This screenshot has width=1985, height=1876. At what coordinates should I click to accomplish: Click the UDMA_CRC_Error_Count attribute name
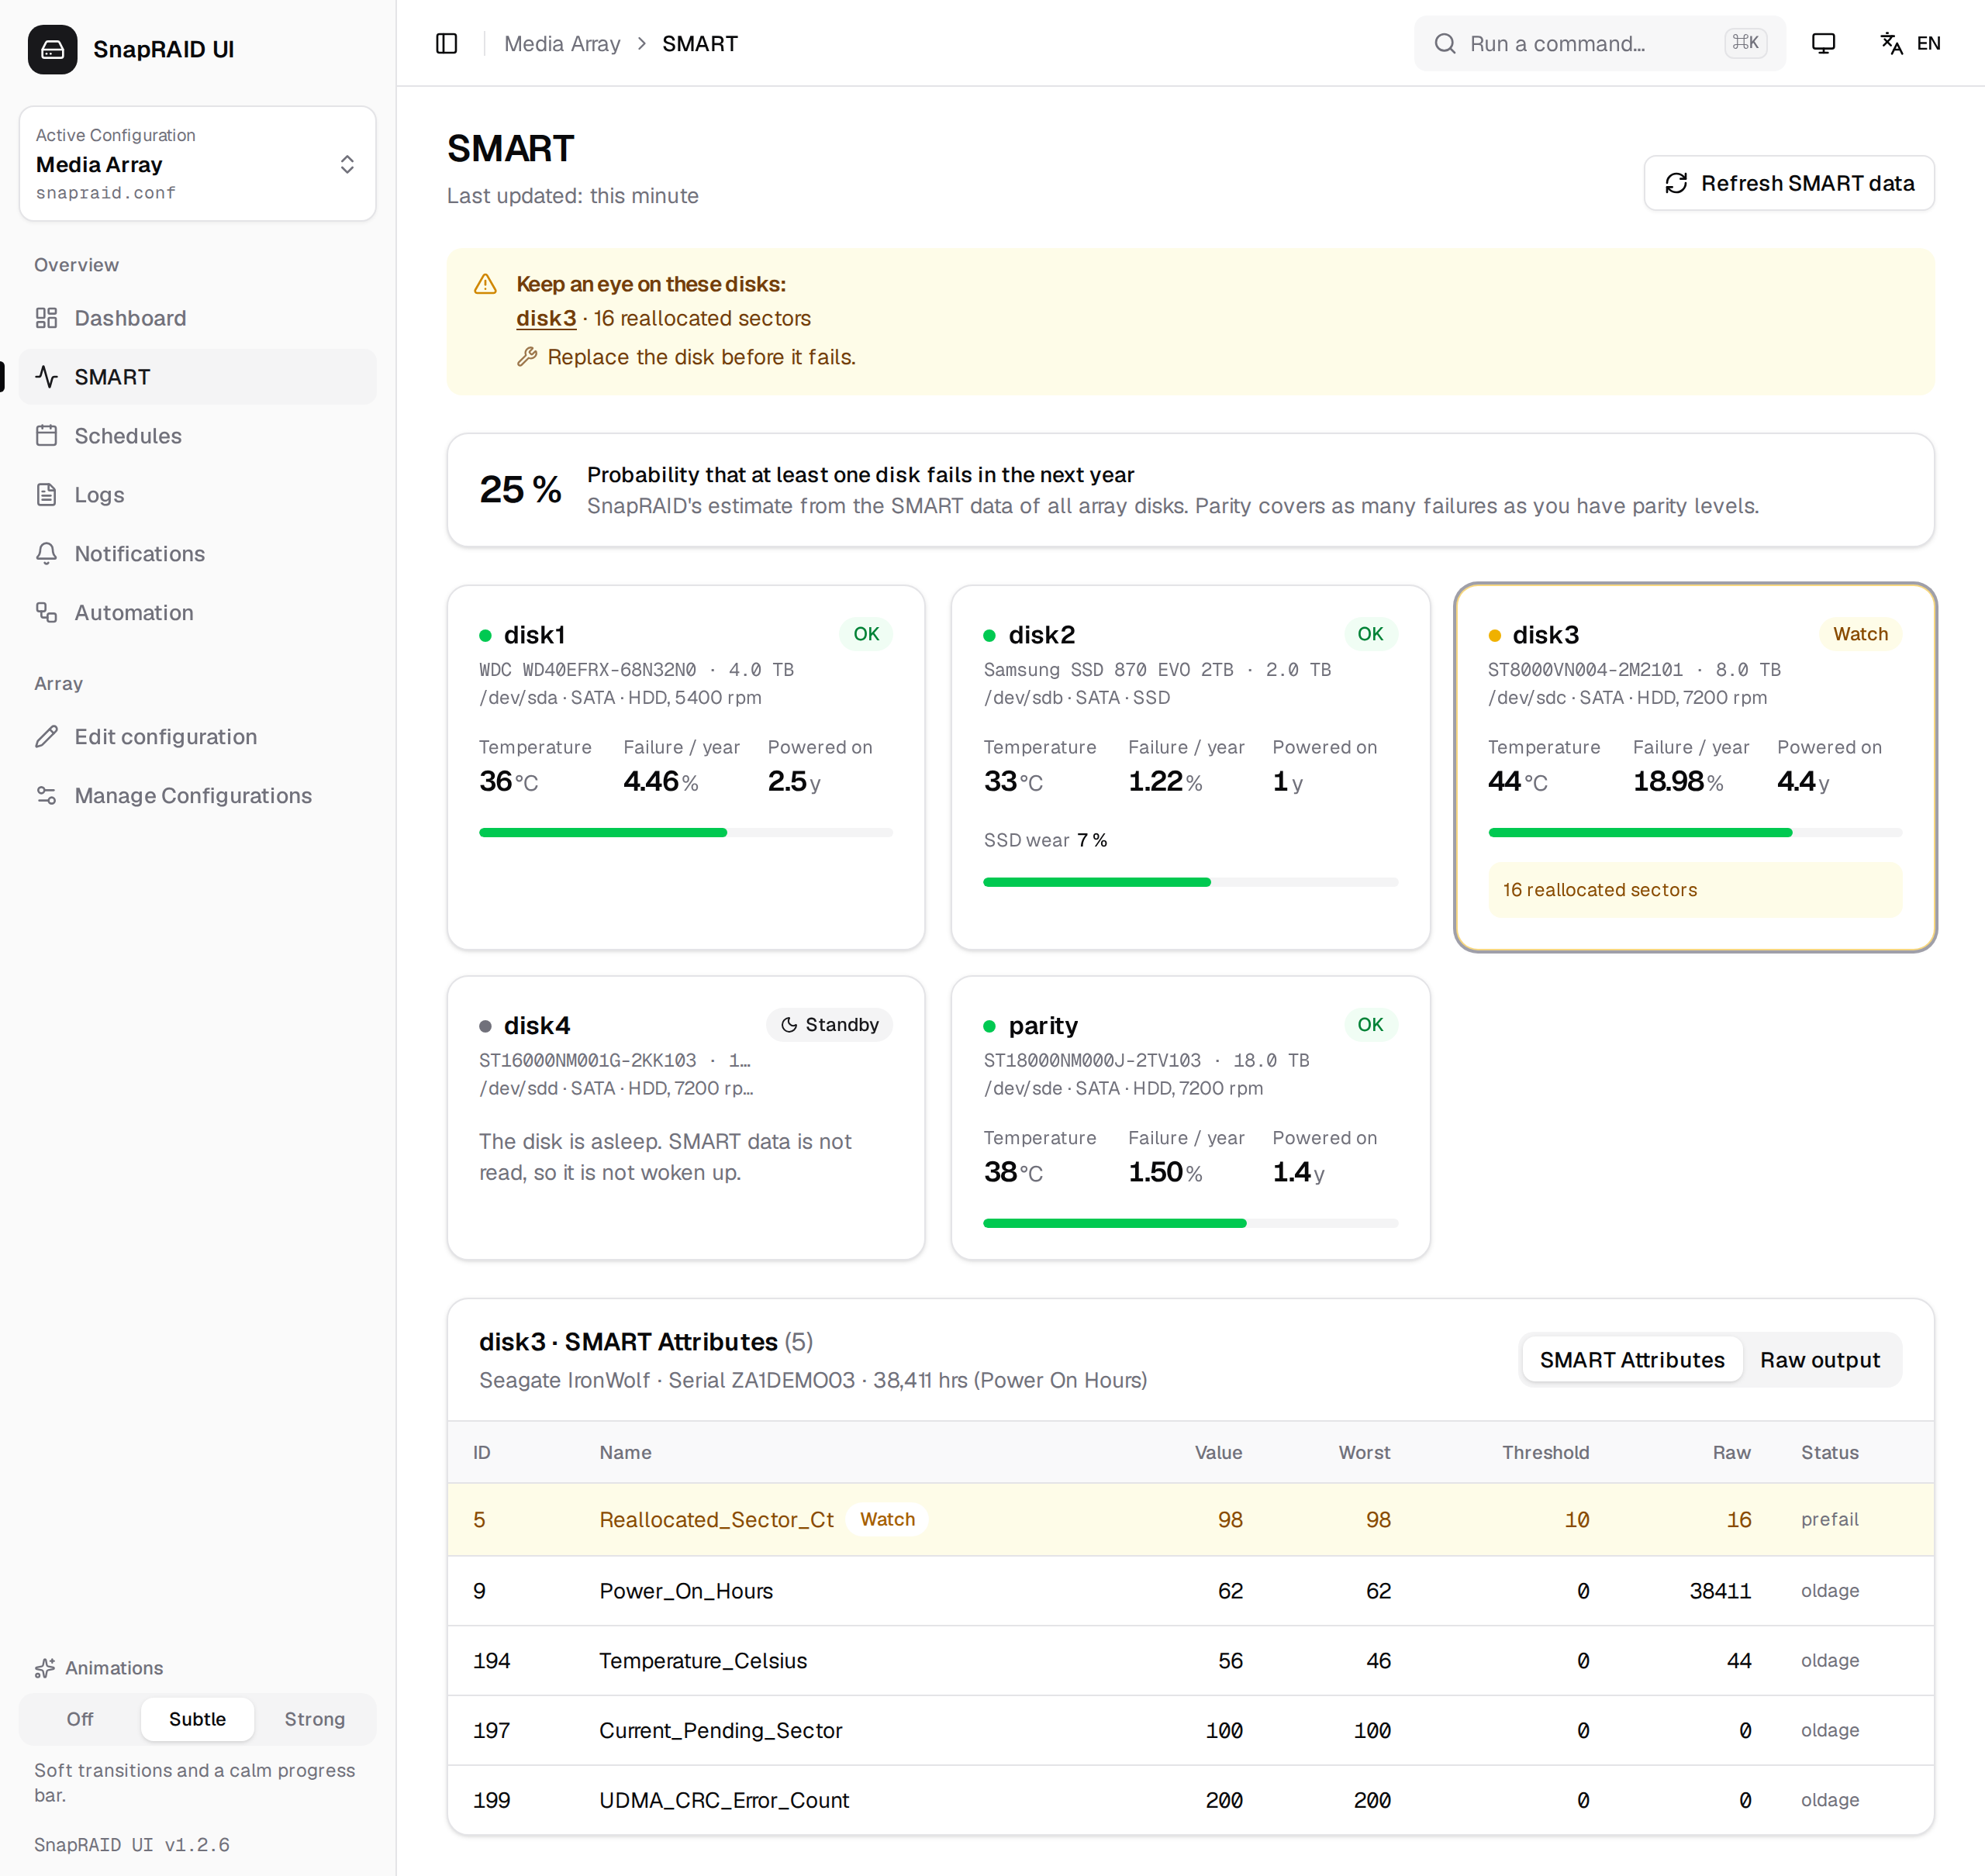coord(724,1800)
